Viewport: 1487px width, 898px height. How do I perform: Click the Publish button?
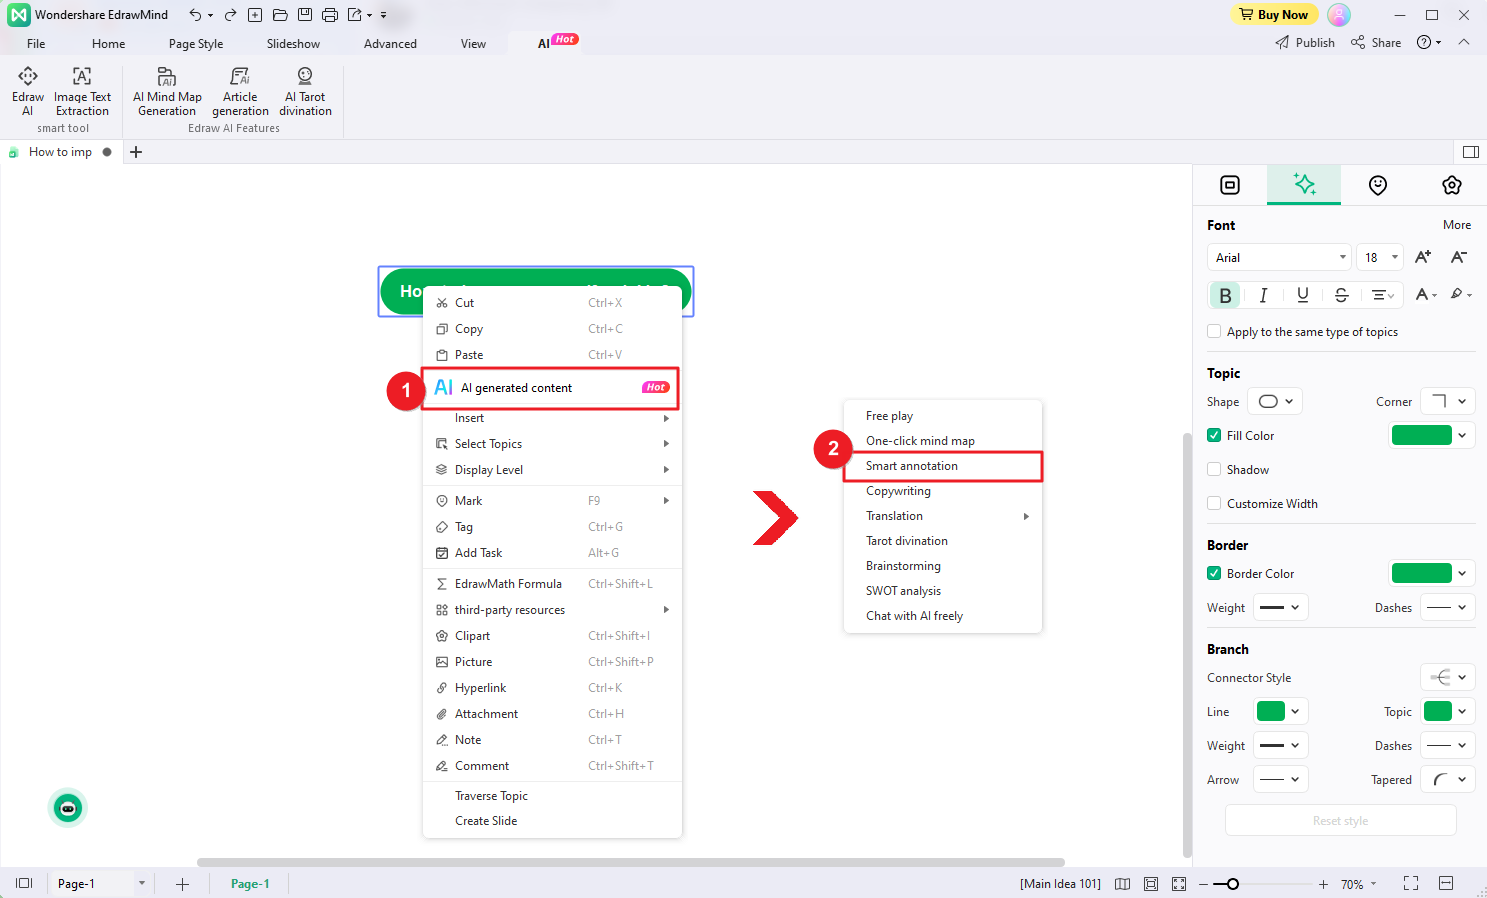coord(1305,43)
